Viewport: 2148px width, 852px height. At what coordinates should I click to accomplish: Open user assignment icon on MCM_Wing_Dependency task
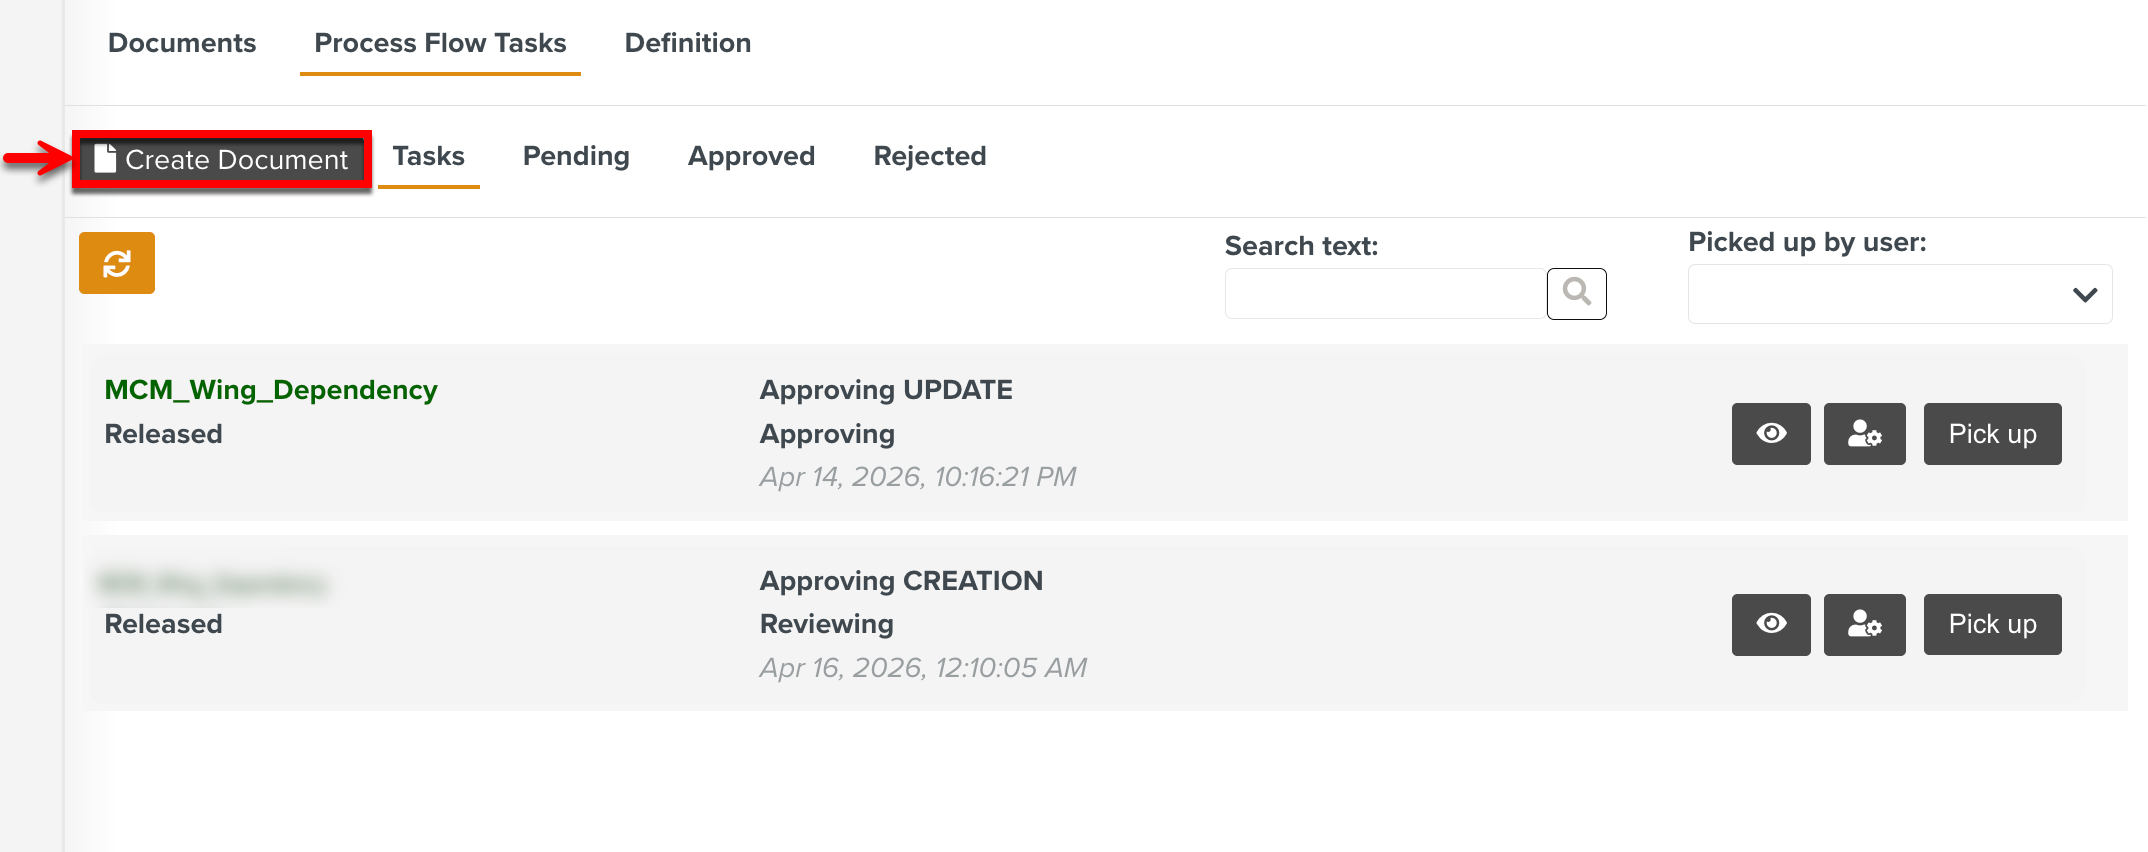(1864, 434)
